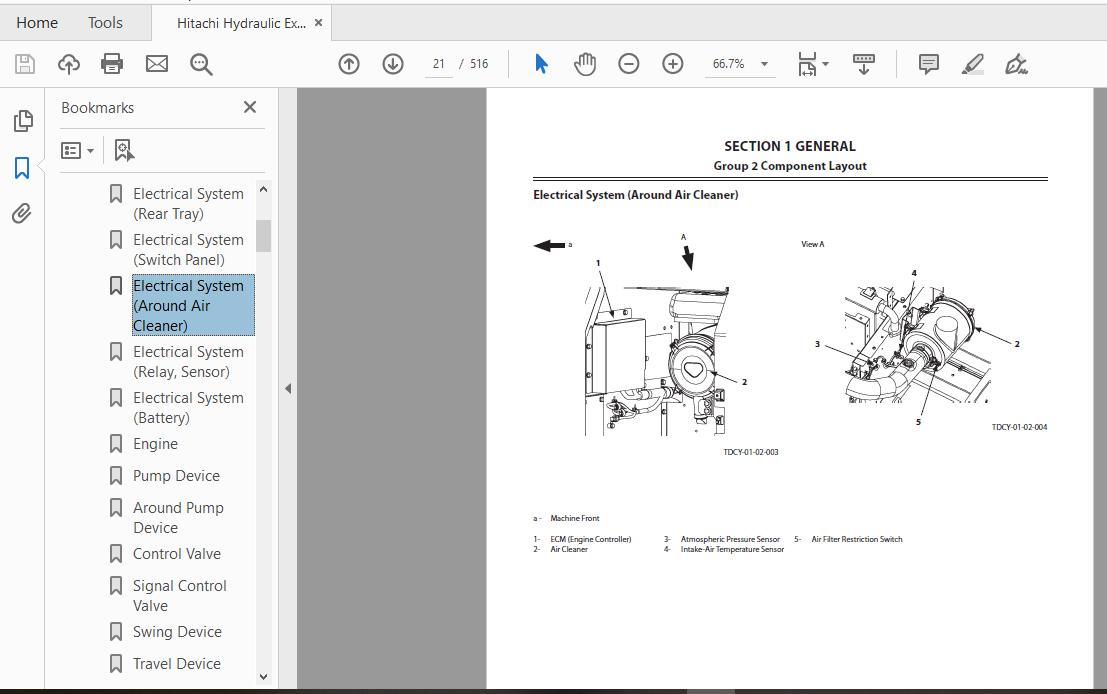Go to Signal Control Valve bookmark
1107x694 pixels.
coord(179,596)
